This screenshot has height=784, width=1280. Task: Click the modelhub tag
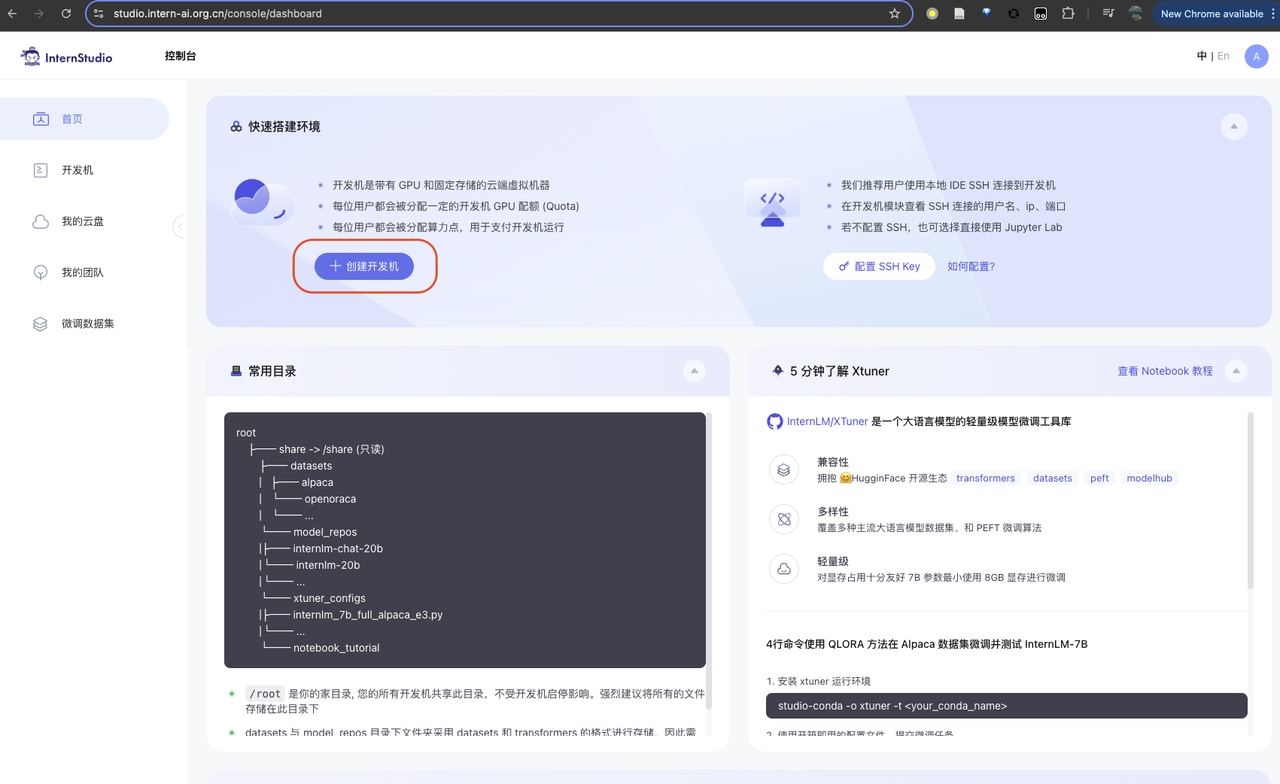click(1149, 478)
